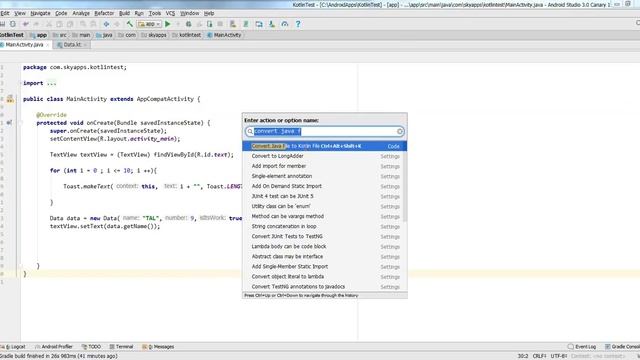Select the skyapps breadcrumb folder
Screen dimensions: 640x360
(x=154, y=35)
